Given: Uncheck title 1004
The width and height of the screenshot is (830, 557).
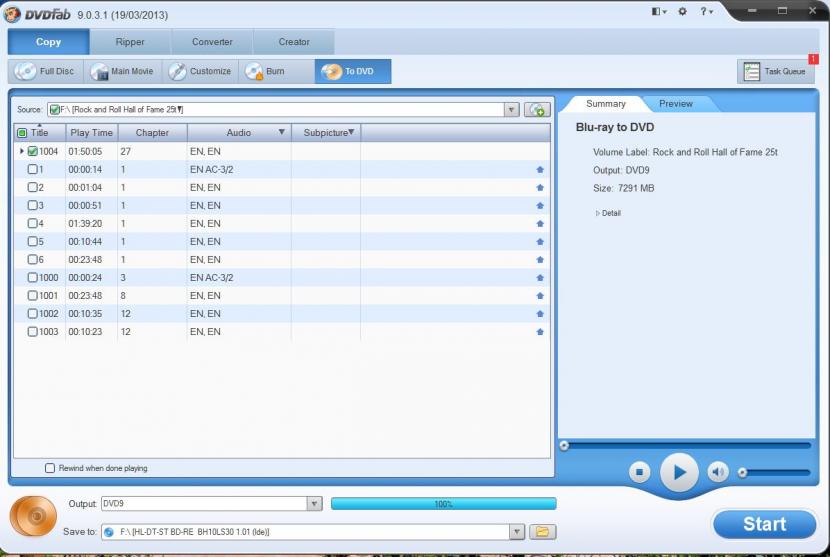Looking at the screenshot, I should click(32, 151).
